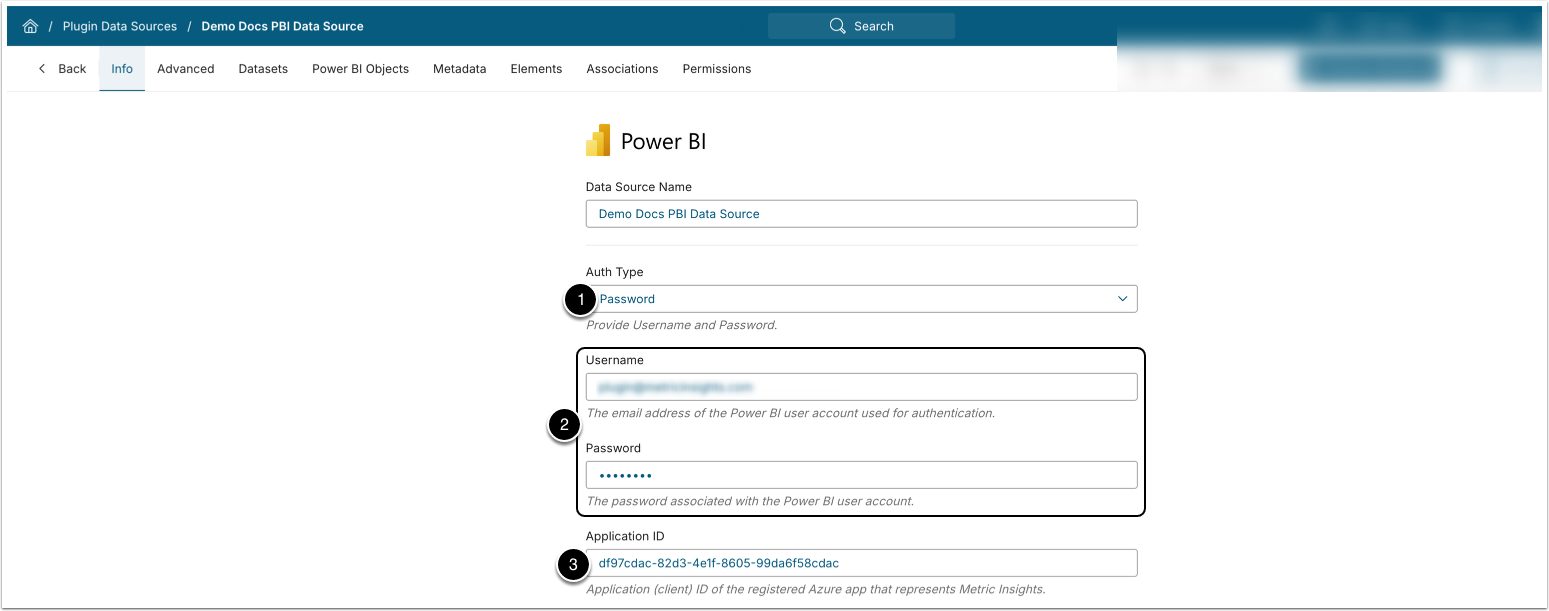Viewport: 1549px width, 611px height.
Task: Open the Datasets tab
Action: point(263,69)
